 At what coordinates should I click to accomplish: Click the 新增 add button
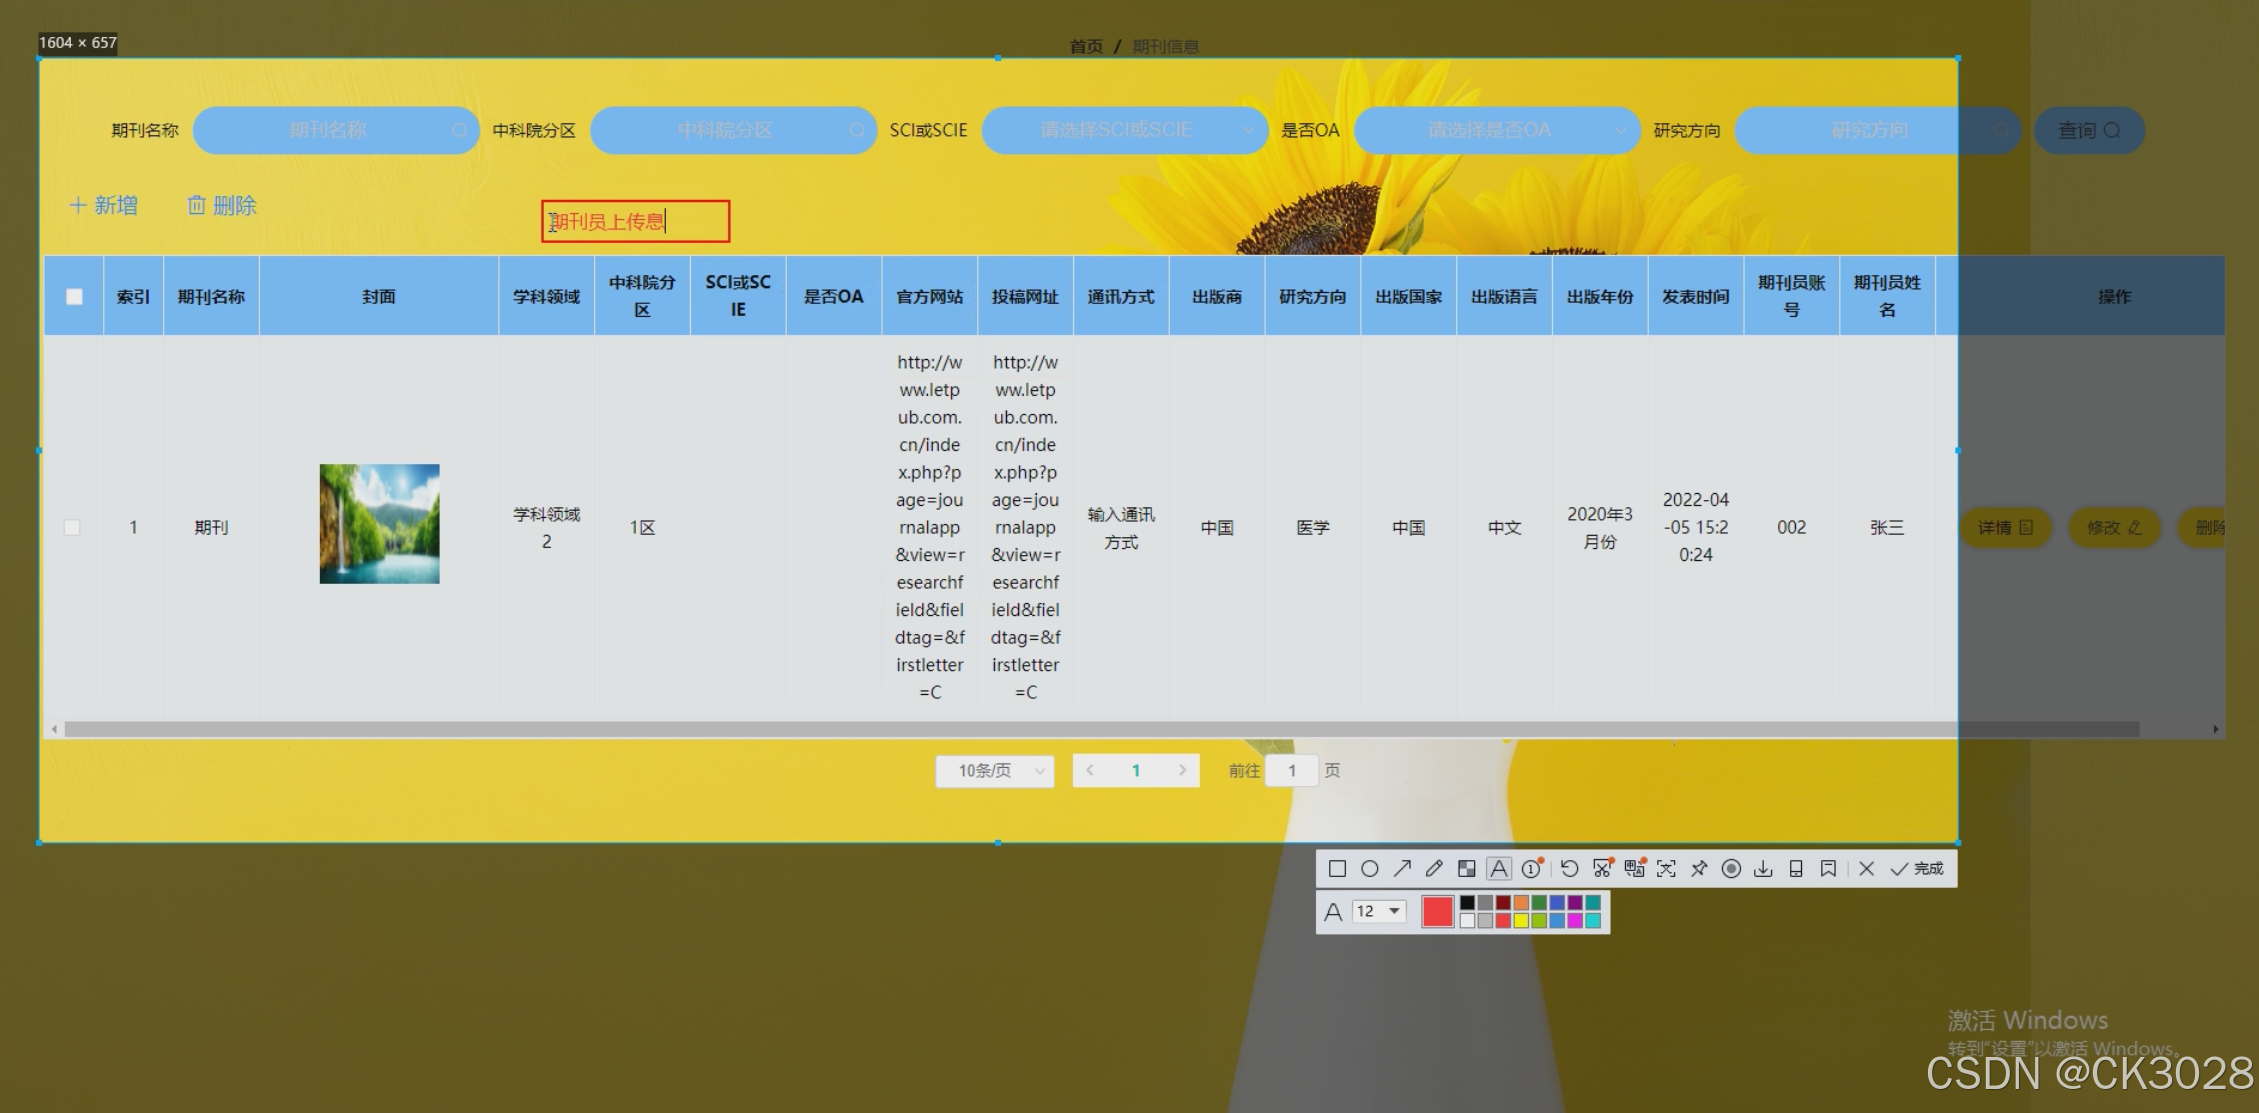coord(104,206)
